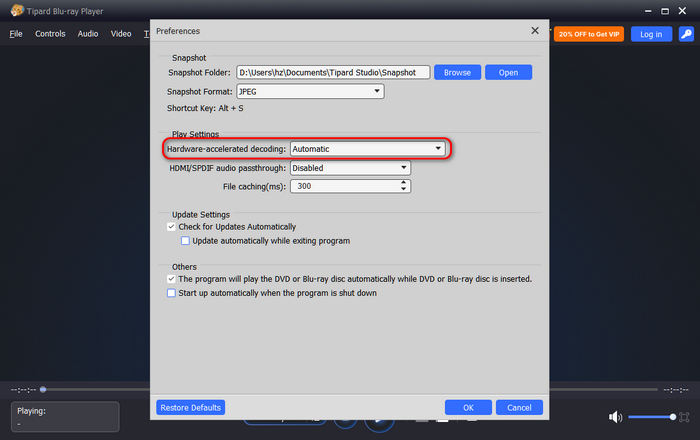Mute audio with the speaker icon
700x440 pixels.
tap(615, 417)
